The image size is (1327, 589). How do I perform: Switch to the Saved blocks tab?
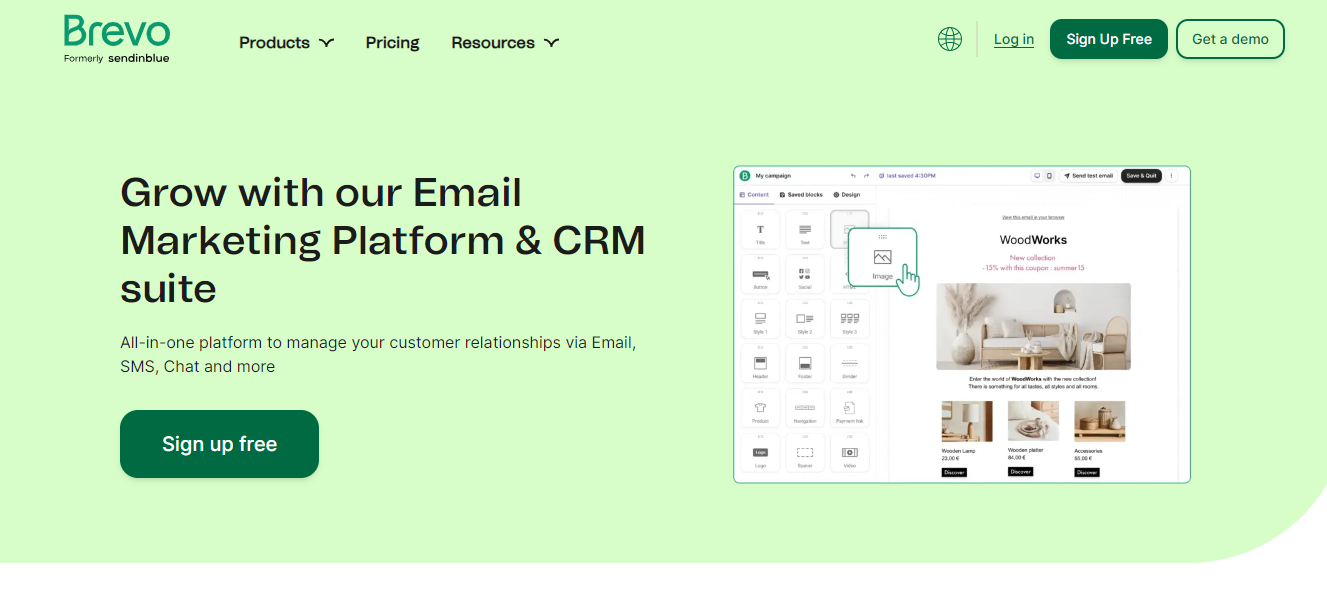(801, 195)
